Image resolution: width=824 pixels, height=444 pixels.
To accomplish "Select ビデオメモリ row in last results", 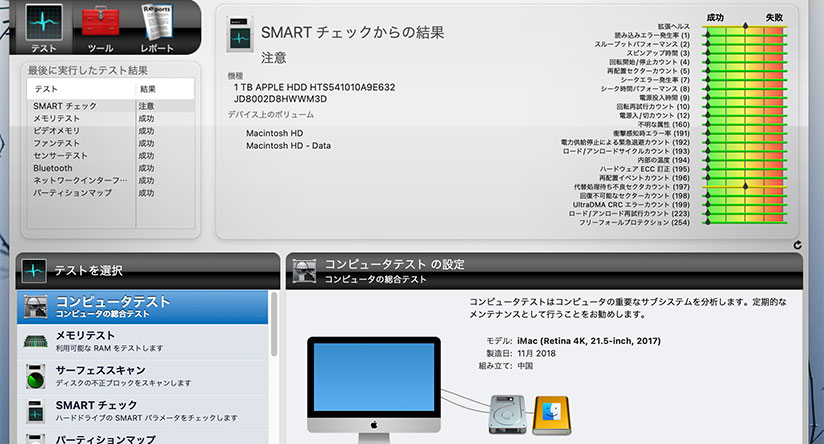I will 111,131.
